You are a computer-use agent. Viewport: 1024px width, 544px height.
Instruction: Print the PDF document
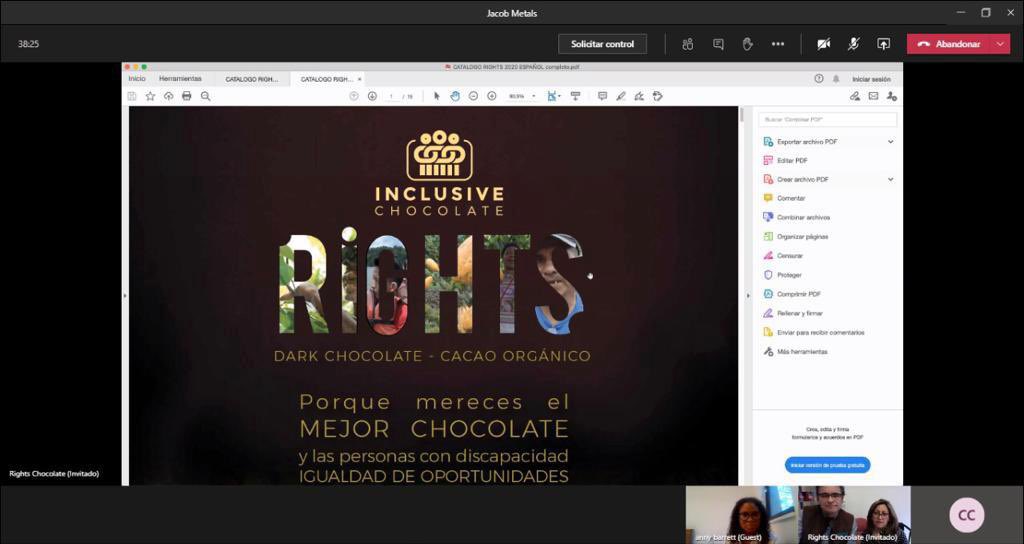(187, 96)
